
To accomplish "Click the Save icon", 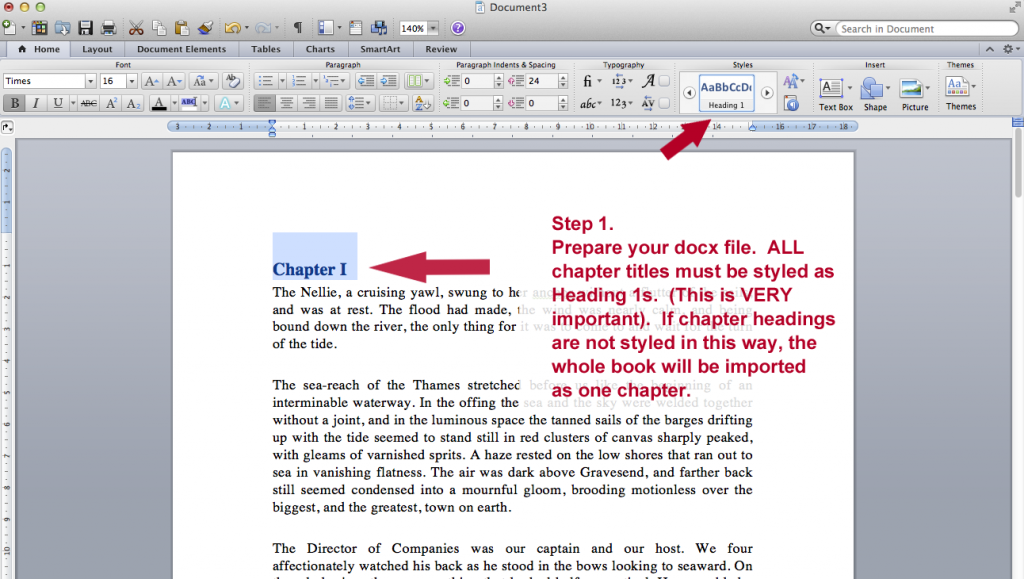I will (86, 28).
